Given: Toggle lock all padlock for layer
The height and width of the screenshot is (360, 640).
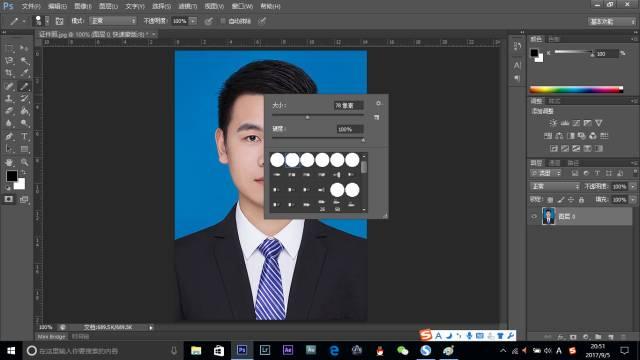Looking at the screenshot, I should pos(581,200).
